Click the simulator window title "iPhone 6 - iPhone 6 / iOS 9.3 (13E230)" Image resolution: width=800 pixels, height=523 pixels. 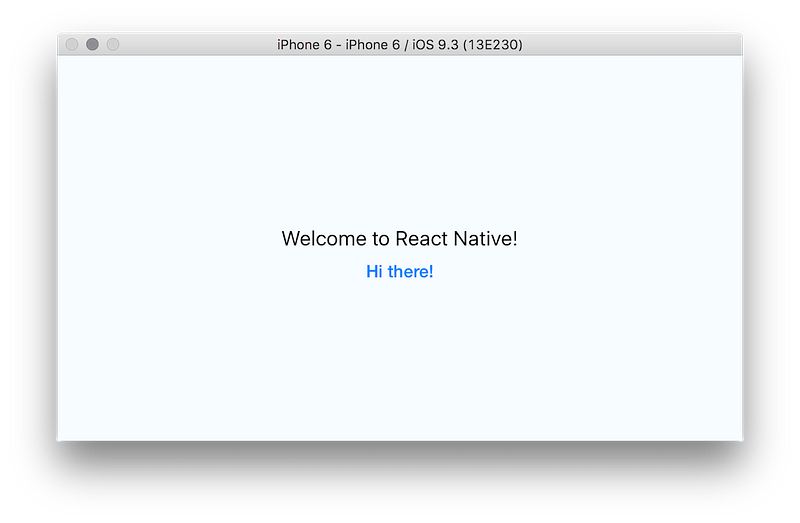[399, 45]
